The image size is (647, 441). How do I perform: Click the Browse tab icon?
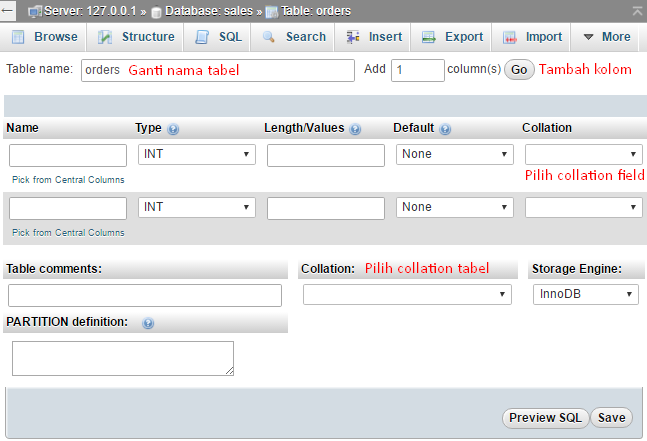click(18, 37)
